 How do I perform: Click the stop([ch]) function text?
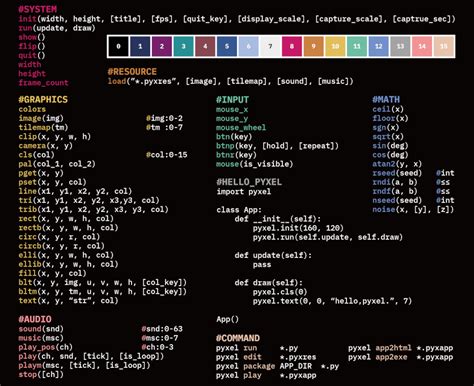pyautogui.click(x=41, y=374)
